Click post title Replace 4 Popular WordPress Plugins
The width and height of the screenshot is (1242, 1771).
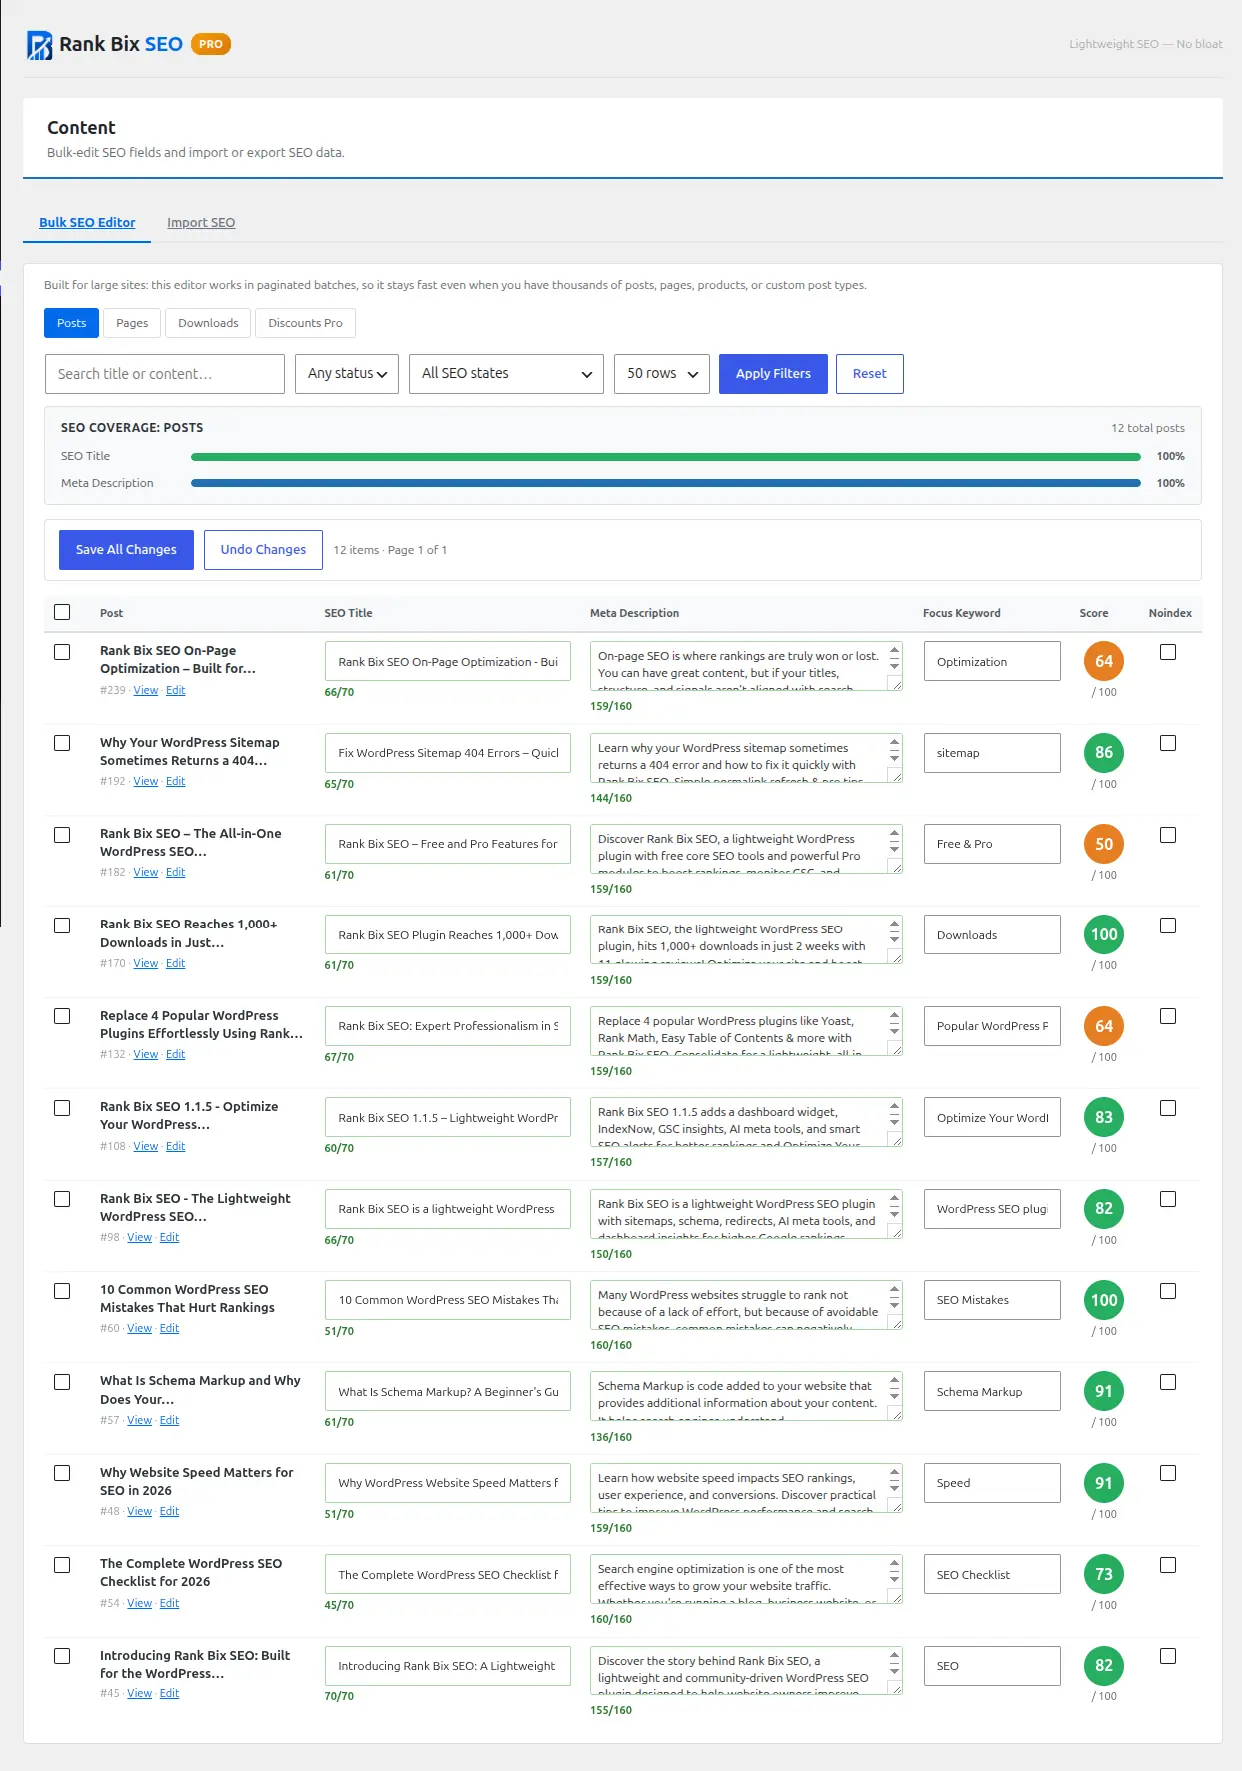(201, 1024)
